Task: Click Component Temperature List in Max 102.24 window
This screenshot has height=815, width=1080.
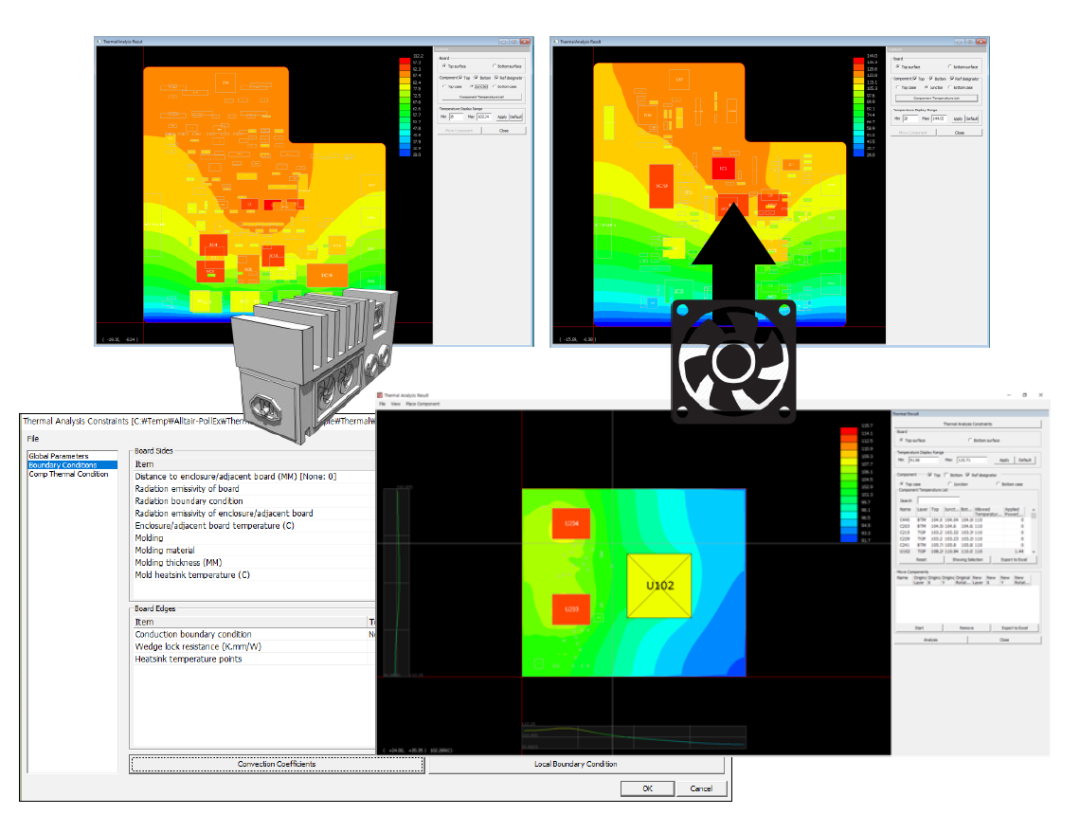Action: tap(482, 97)
